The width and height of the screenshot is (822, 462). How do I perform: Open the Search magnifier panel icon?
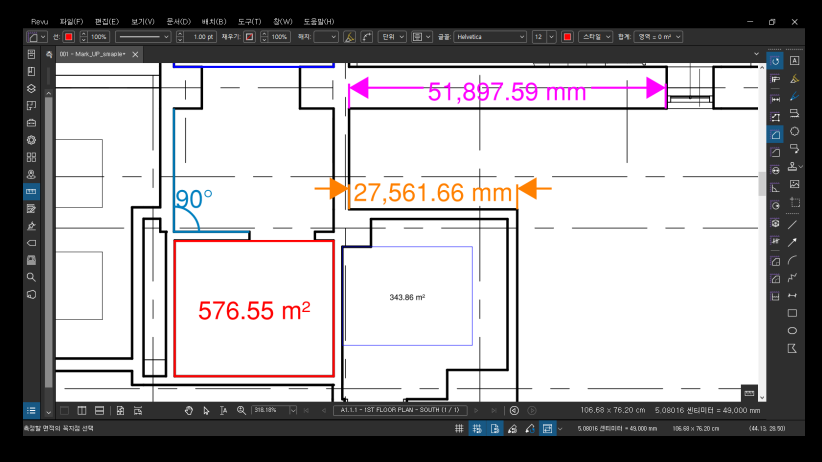click(x=31, y=277)
